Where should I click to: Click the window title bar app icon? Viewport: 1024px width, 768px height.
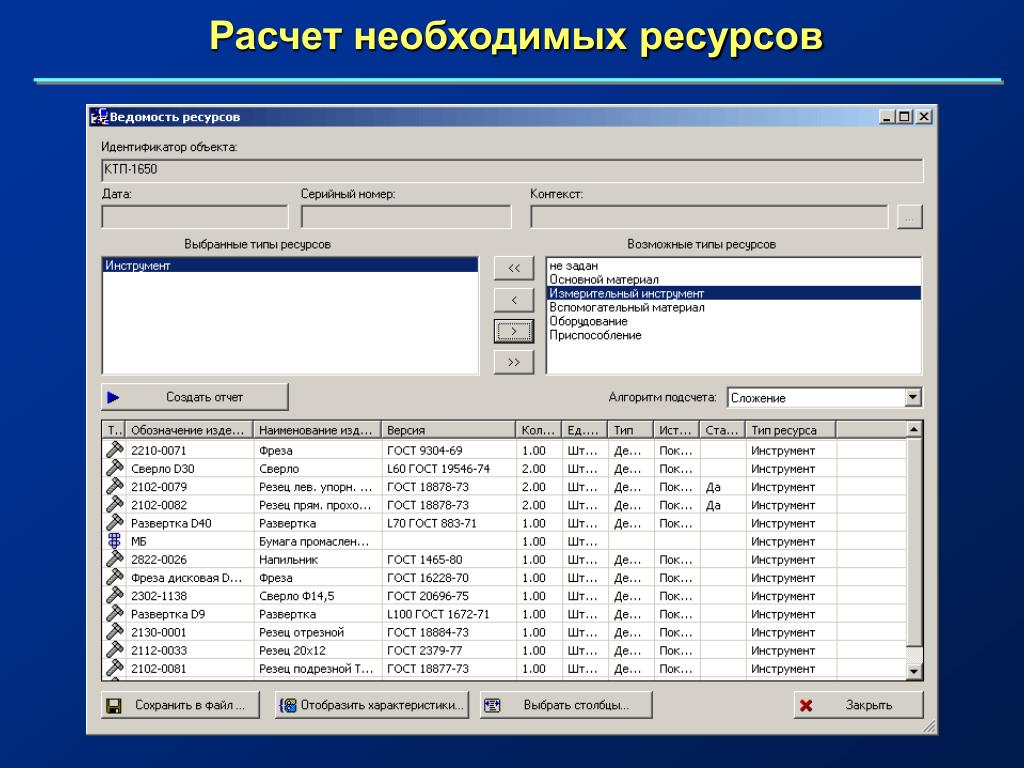tap(98, 116)
